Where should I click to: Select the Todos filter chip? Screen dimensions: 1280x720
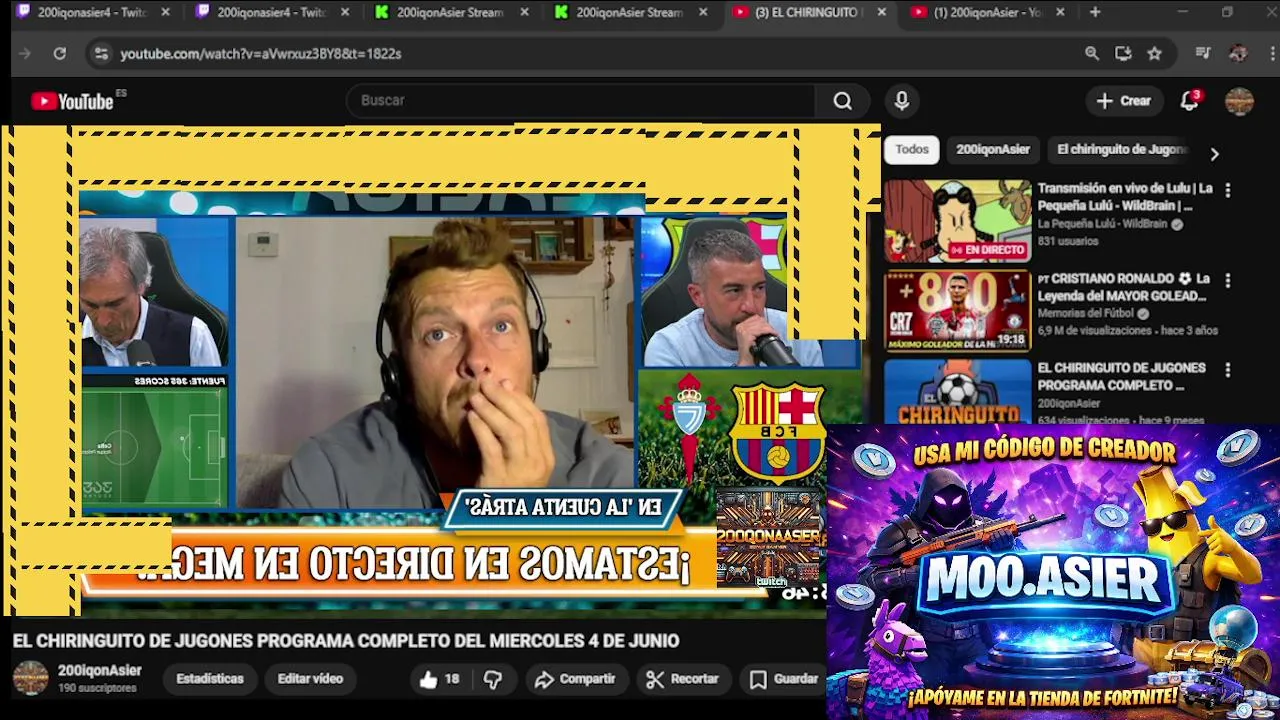(x=912, y=150)
